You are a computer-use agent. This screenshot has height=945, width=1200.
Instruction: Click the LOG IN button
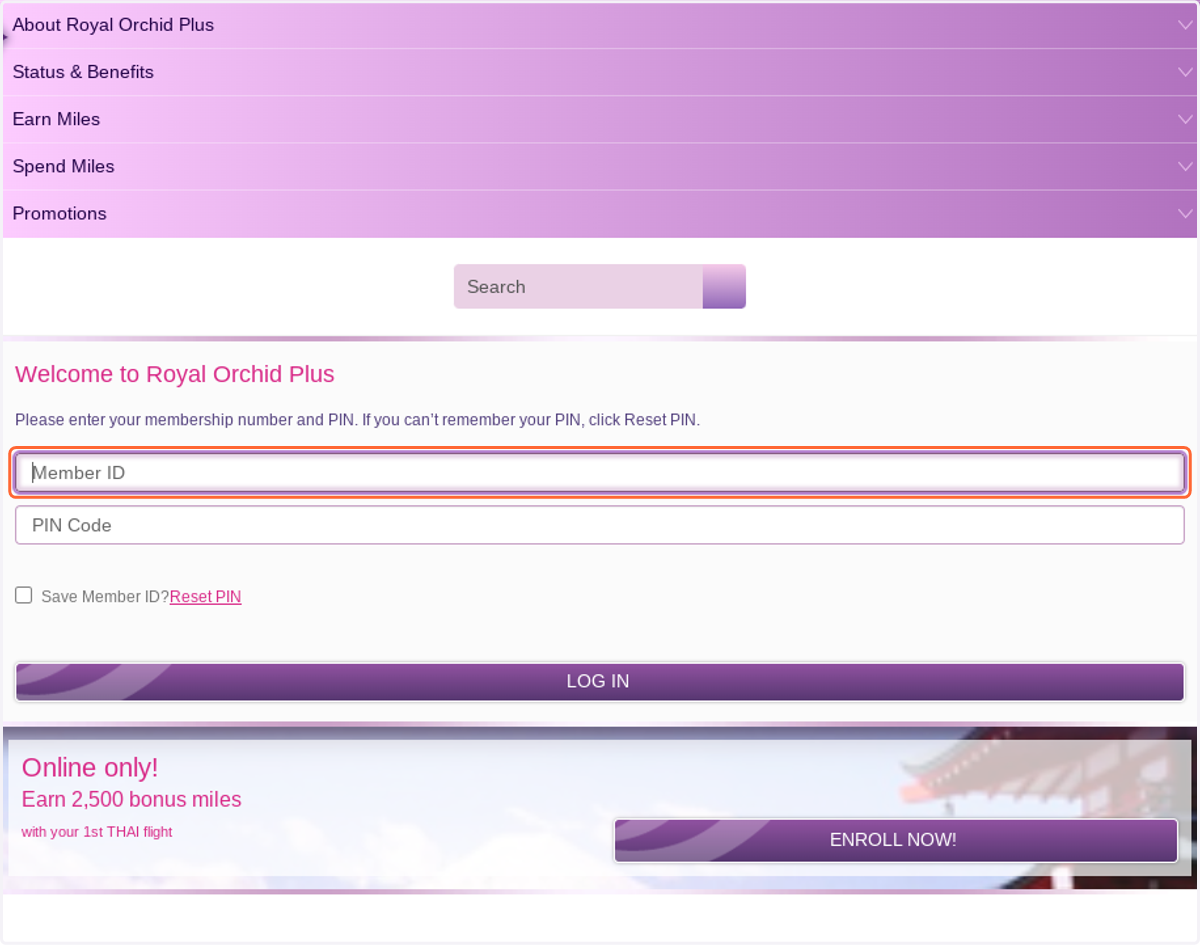coord(600,682)
